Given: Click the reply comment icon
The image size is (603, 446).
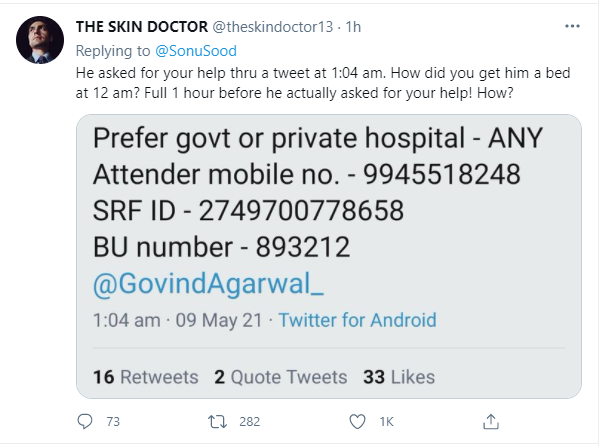Looking at the screenshot, I should [x=85, y=421].
